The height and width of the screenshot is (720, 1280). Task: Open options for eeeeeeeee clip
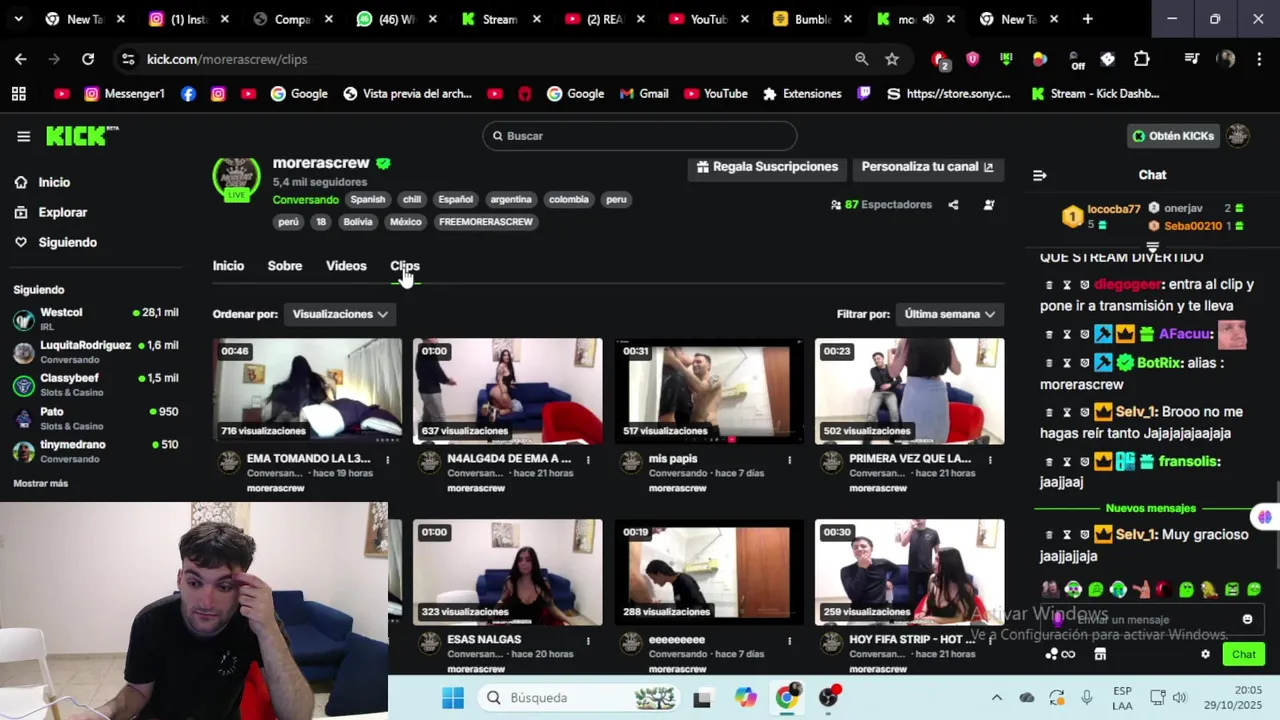[789, 641]
